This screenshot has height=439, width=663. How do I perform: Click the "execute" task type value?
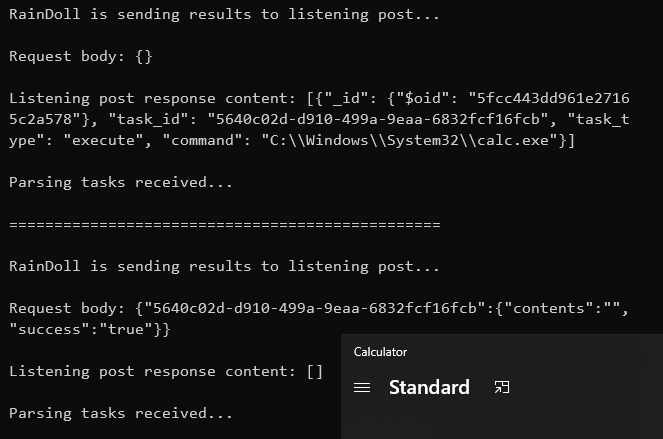pyautogui.click(x=103, y=140)
